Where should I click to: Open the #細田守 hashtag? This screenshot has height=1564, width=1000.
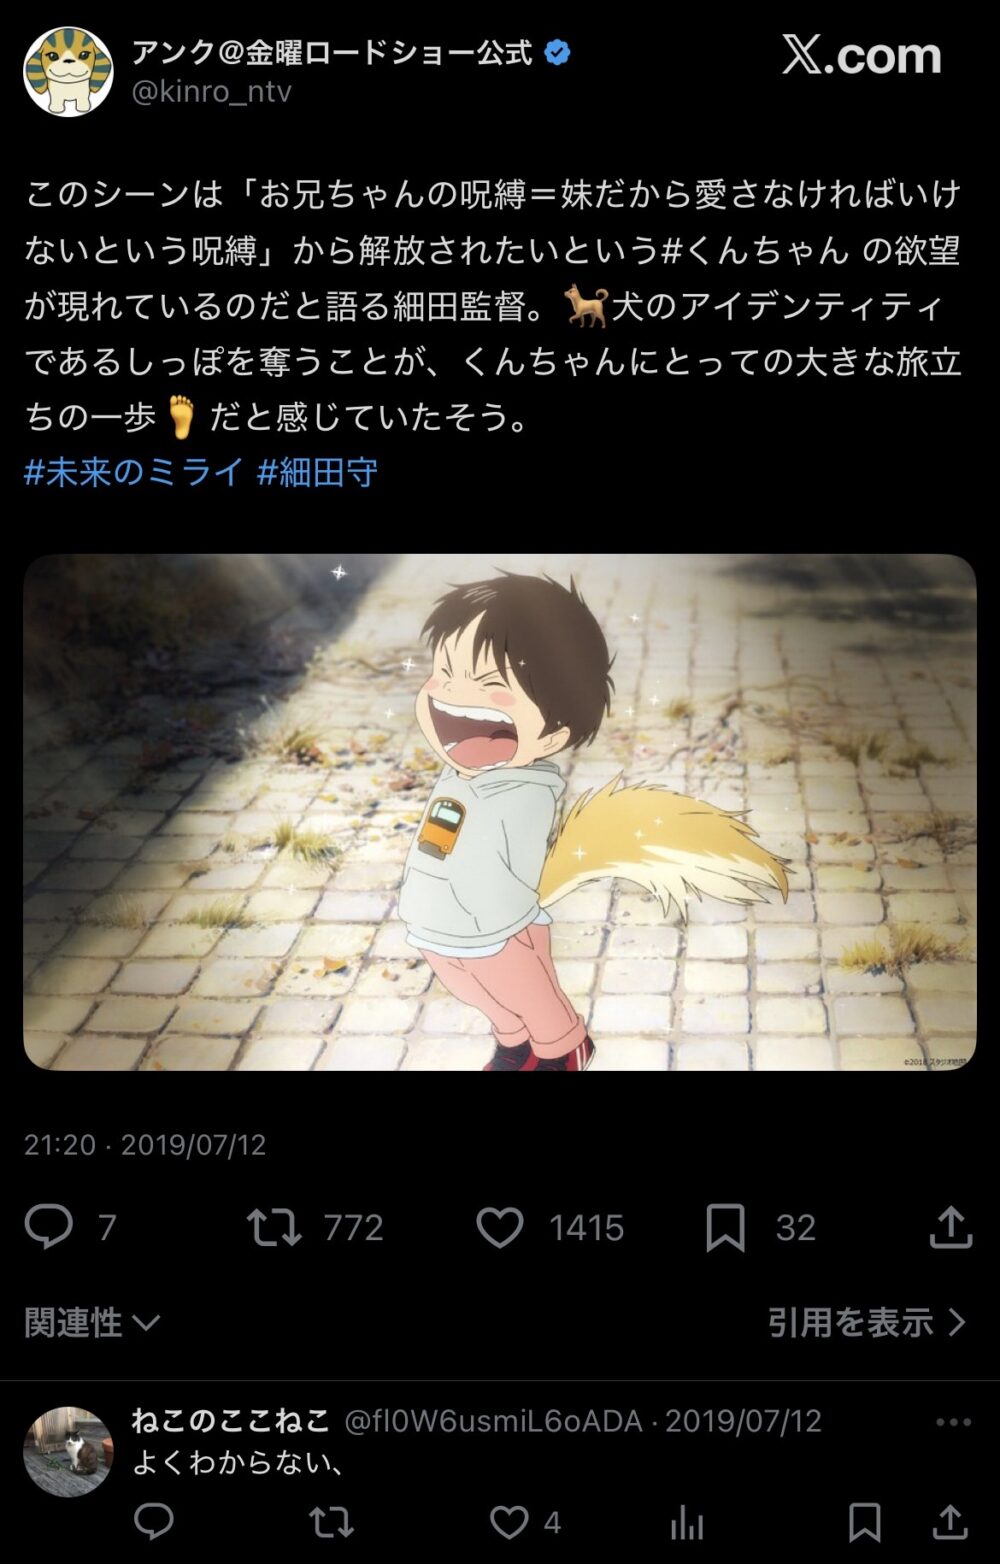point(318,472)
